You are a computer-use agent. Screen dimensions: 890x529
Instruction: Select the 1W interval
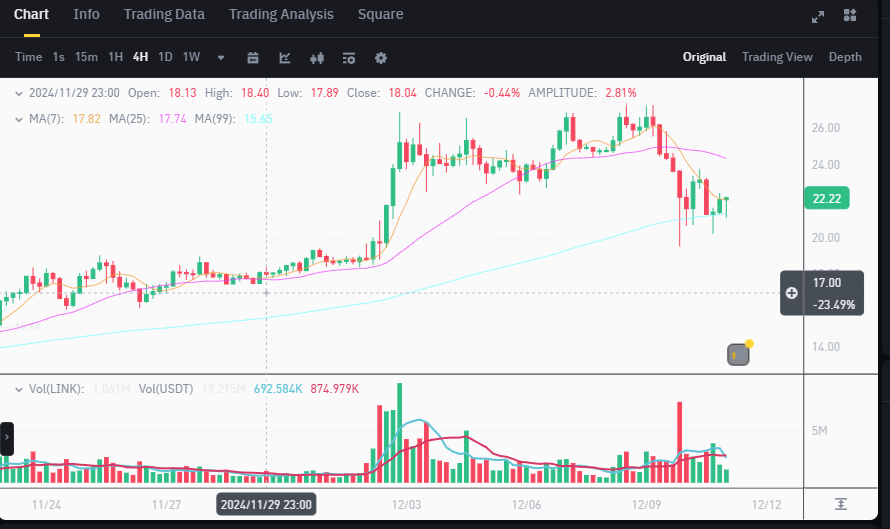click(191, 57)
